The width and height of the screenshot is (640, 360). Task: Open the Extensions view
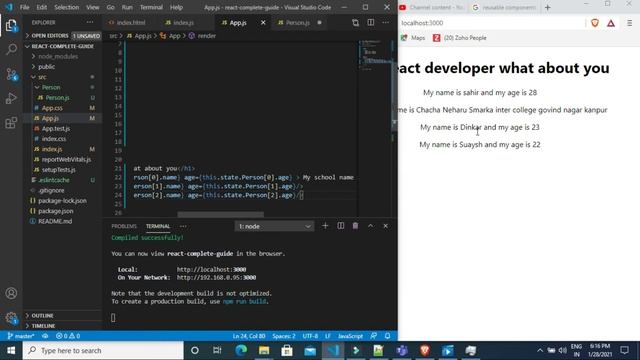(11, 122)
